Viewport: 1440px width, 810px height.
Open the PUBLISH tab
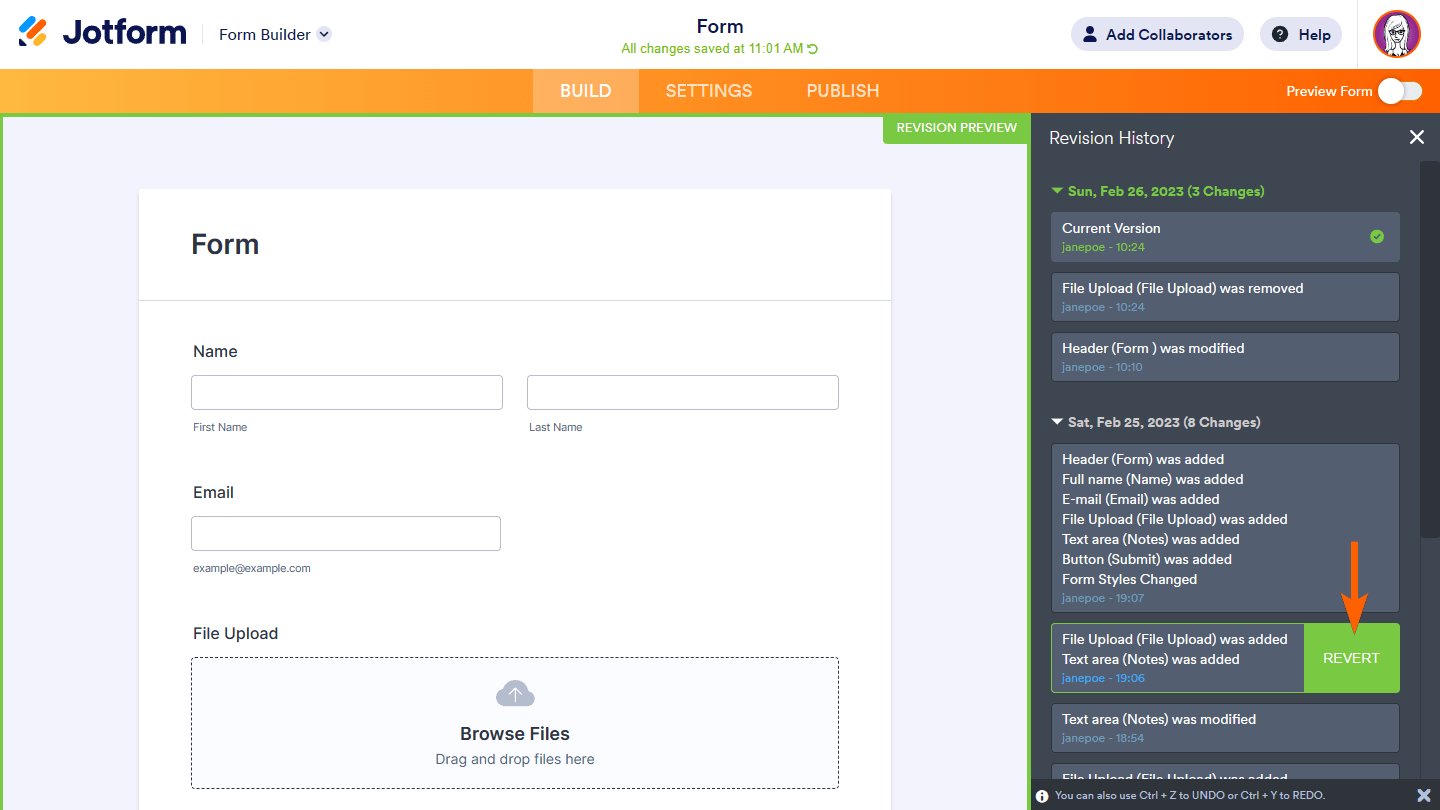coord(842,90)
